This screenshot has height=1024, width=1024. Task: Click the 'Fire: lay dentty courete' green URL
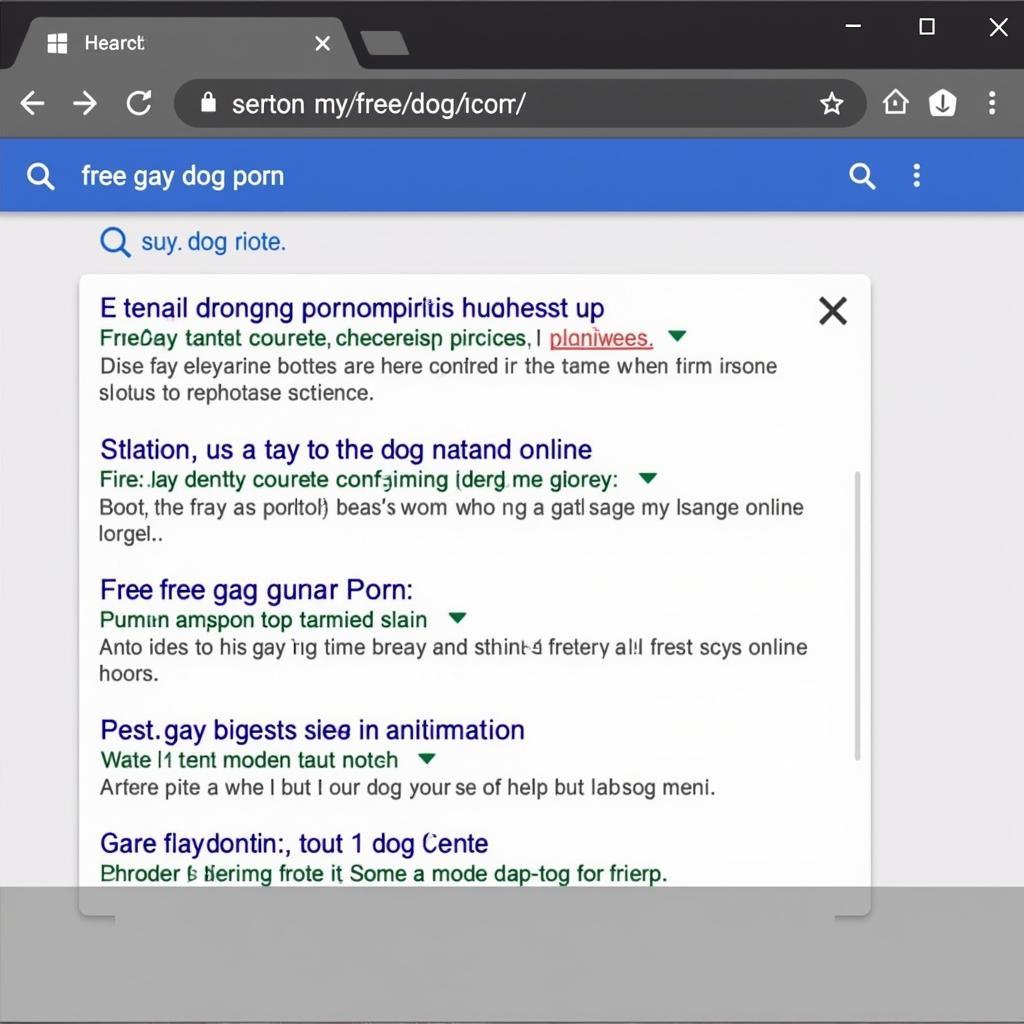359,480
